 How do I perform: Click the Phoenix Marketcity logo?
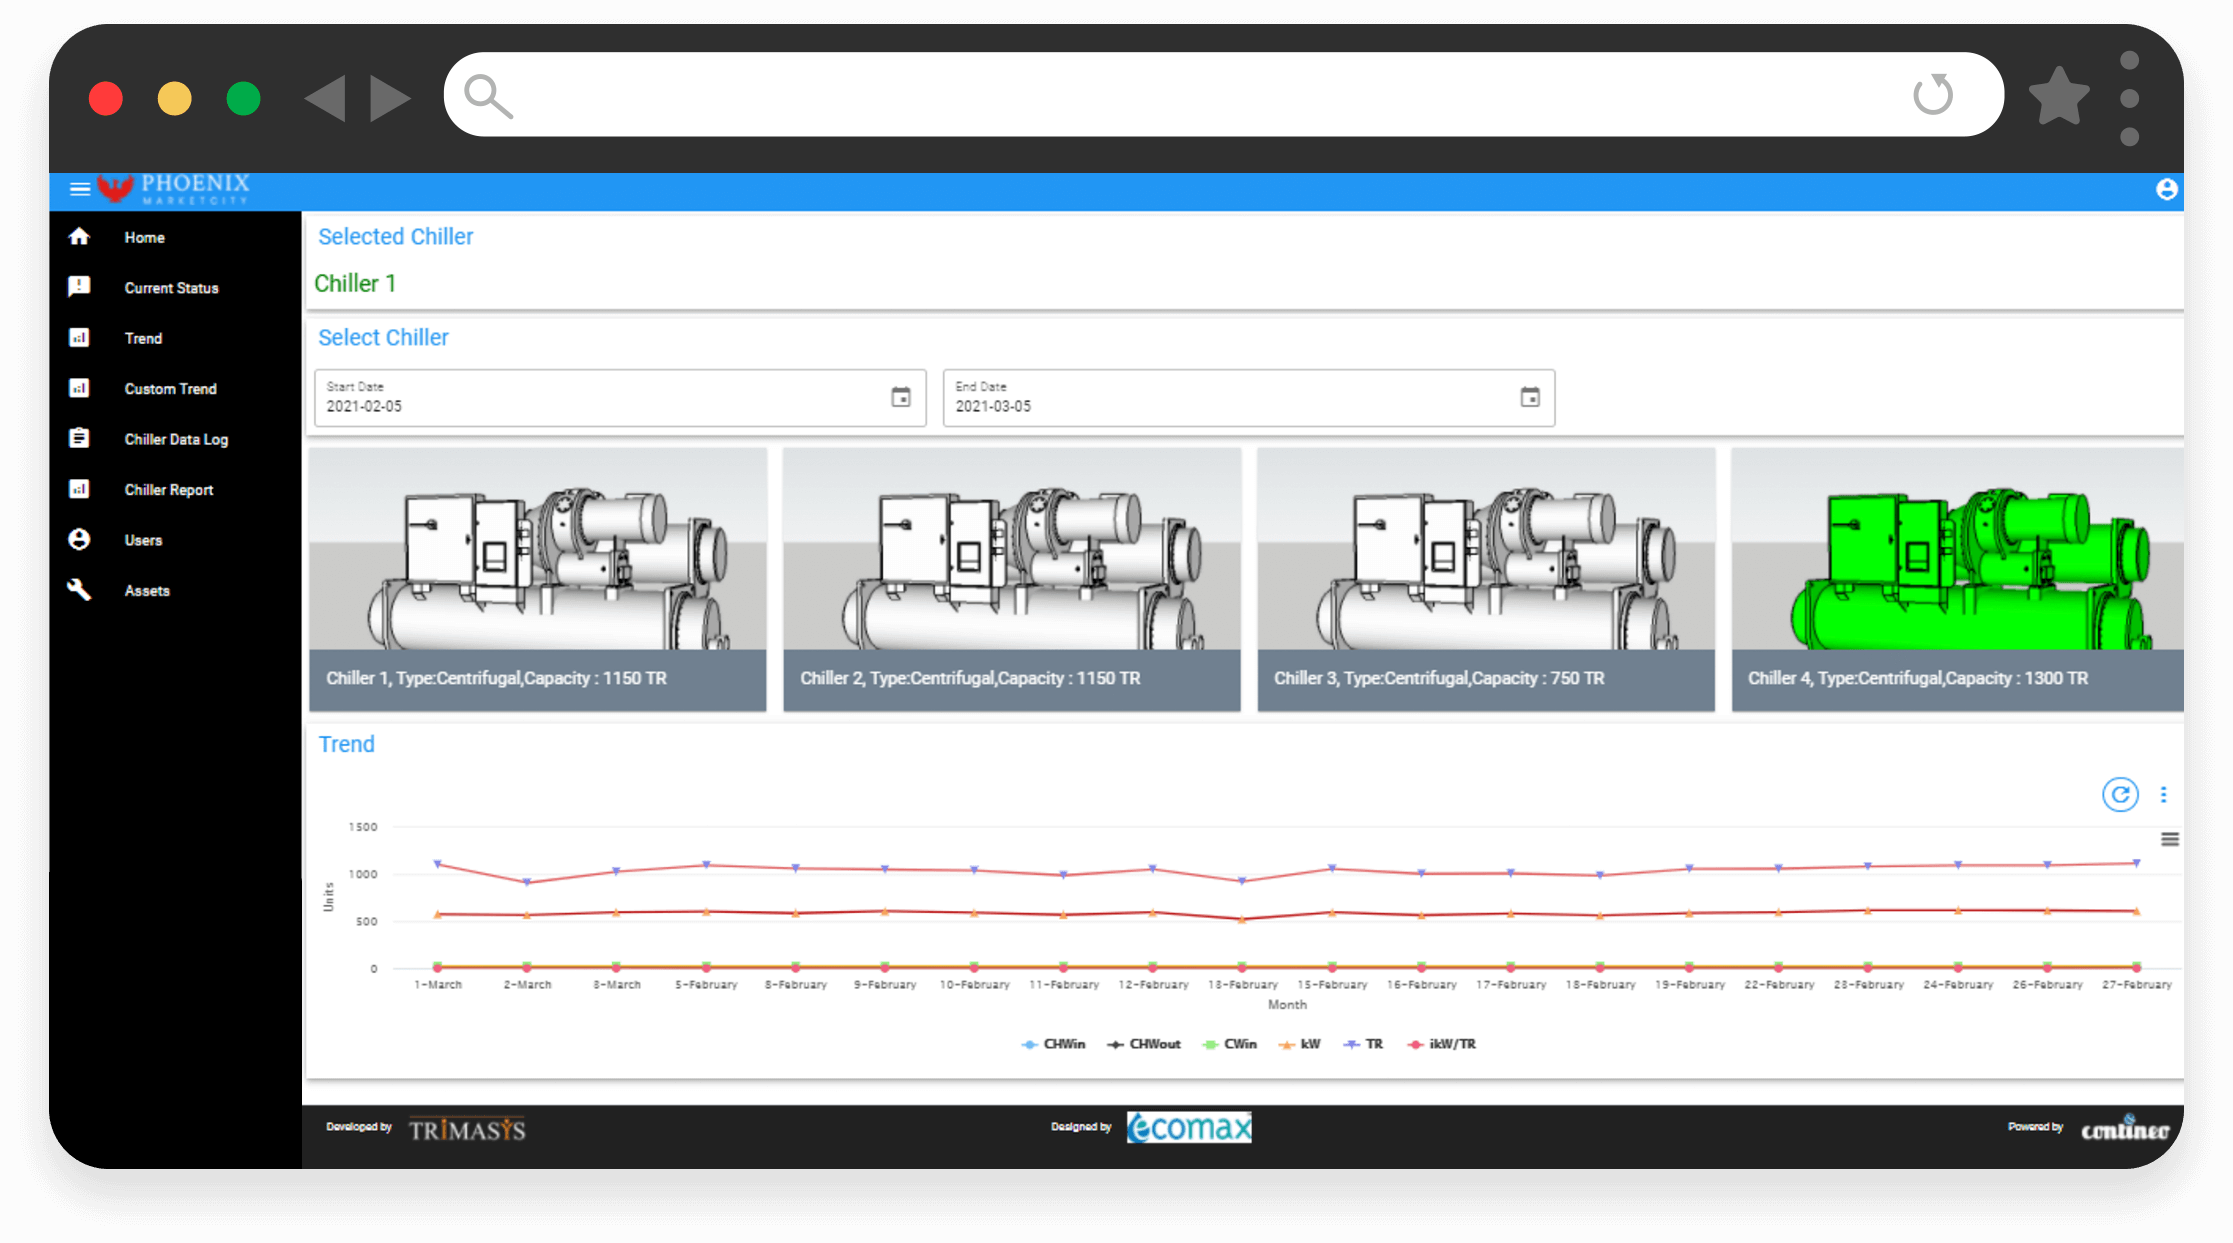coord(174,189)
